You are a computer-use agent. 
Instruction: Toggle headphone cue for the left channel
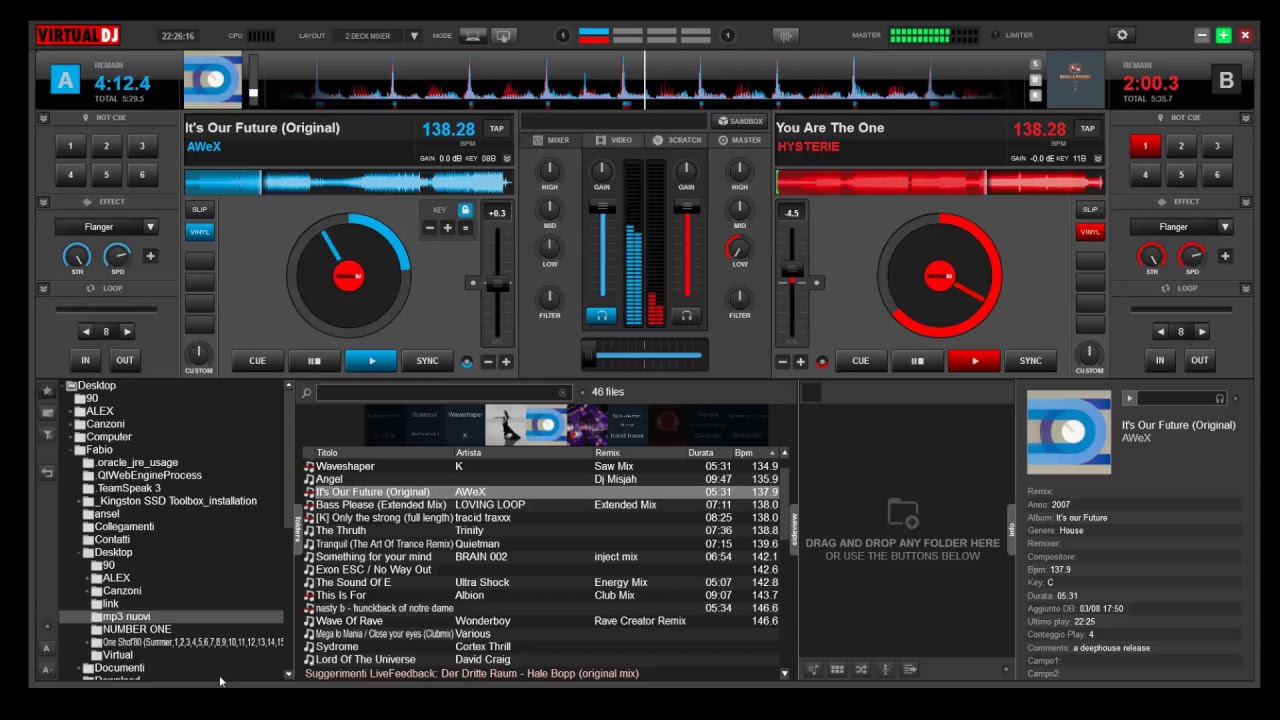601,315
